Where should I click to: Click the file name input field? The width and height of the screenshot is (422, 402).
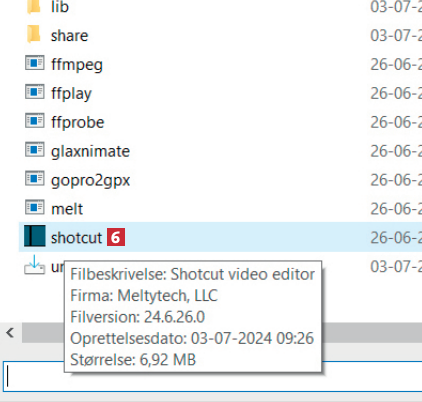click(35, 376)
